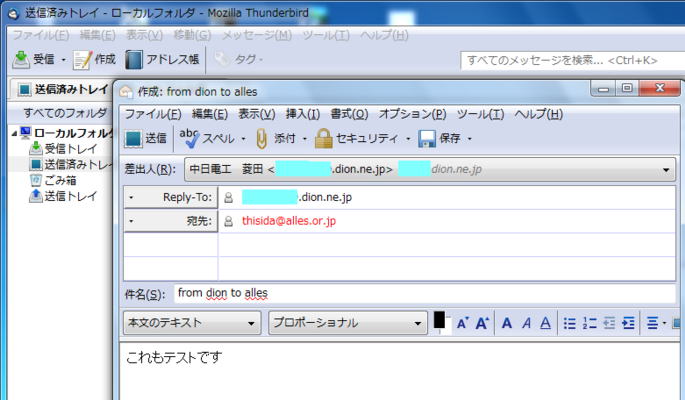Click the global message search box
Screen dimensions: 685x400
point(572,60)
